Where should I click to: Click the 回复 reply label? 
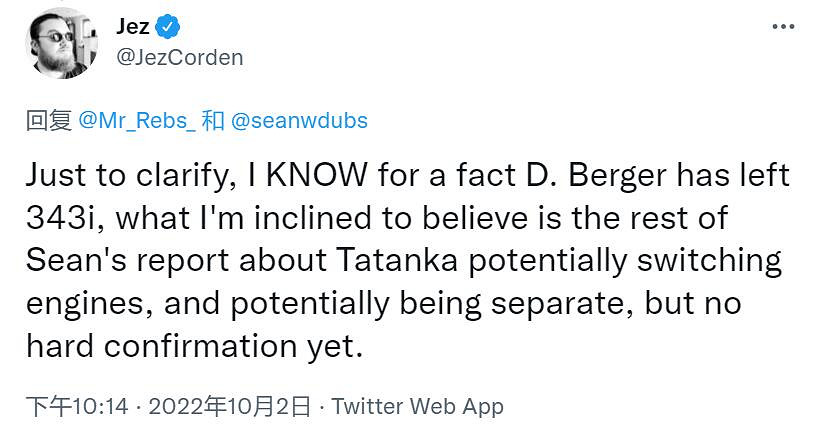point(48,121)
